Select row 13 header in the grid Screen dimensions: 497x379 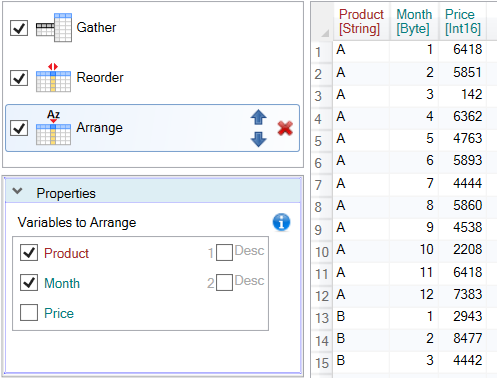pos(322,318)
